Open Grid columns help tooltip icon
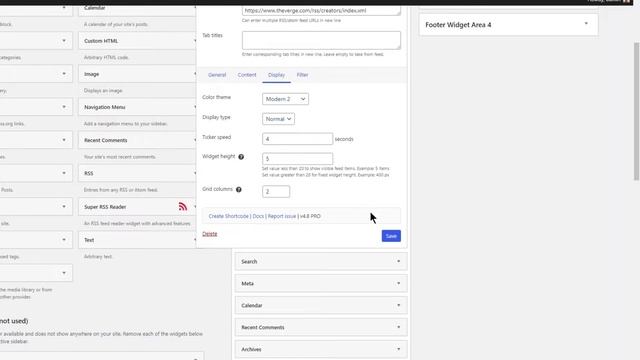 [238, 189]
